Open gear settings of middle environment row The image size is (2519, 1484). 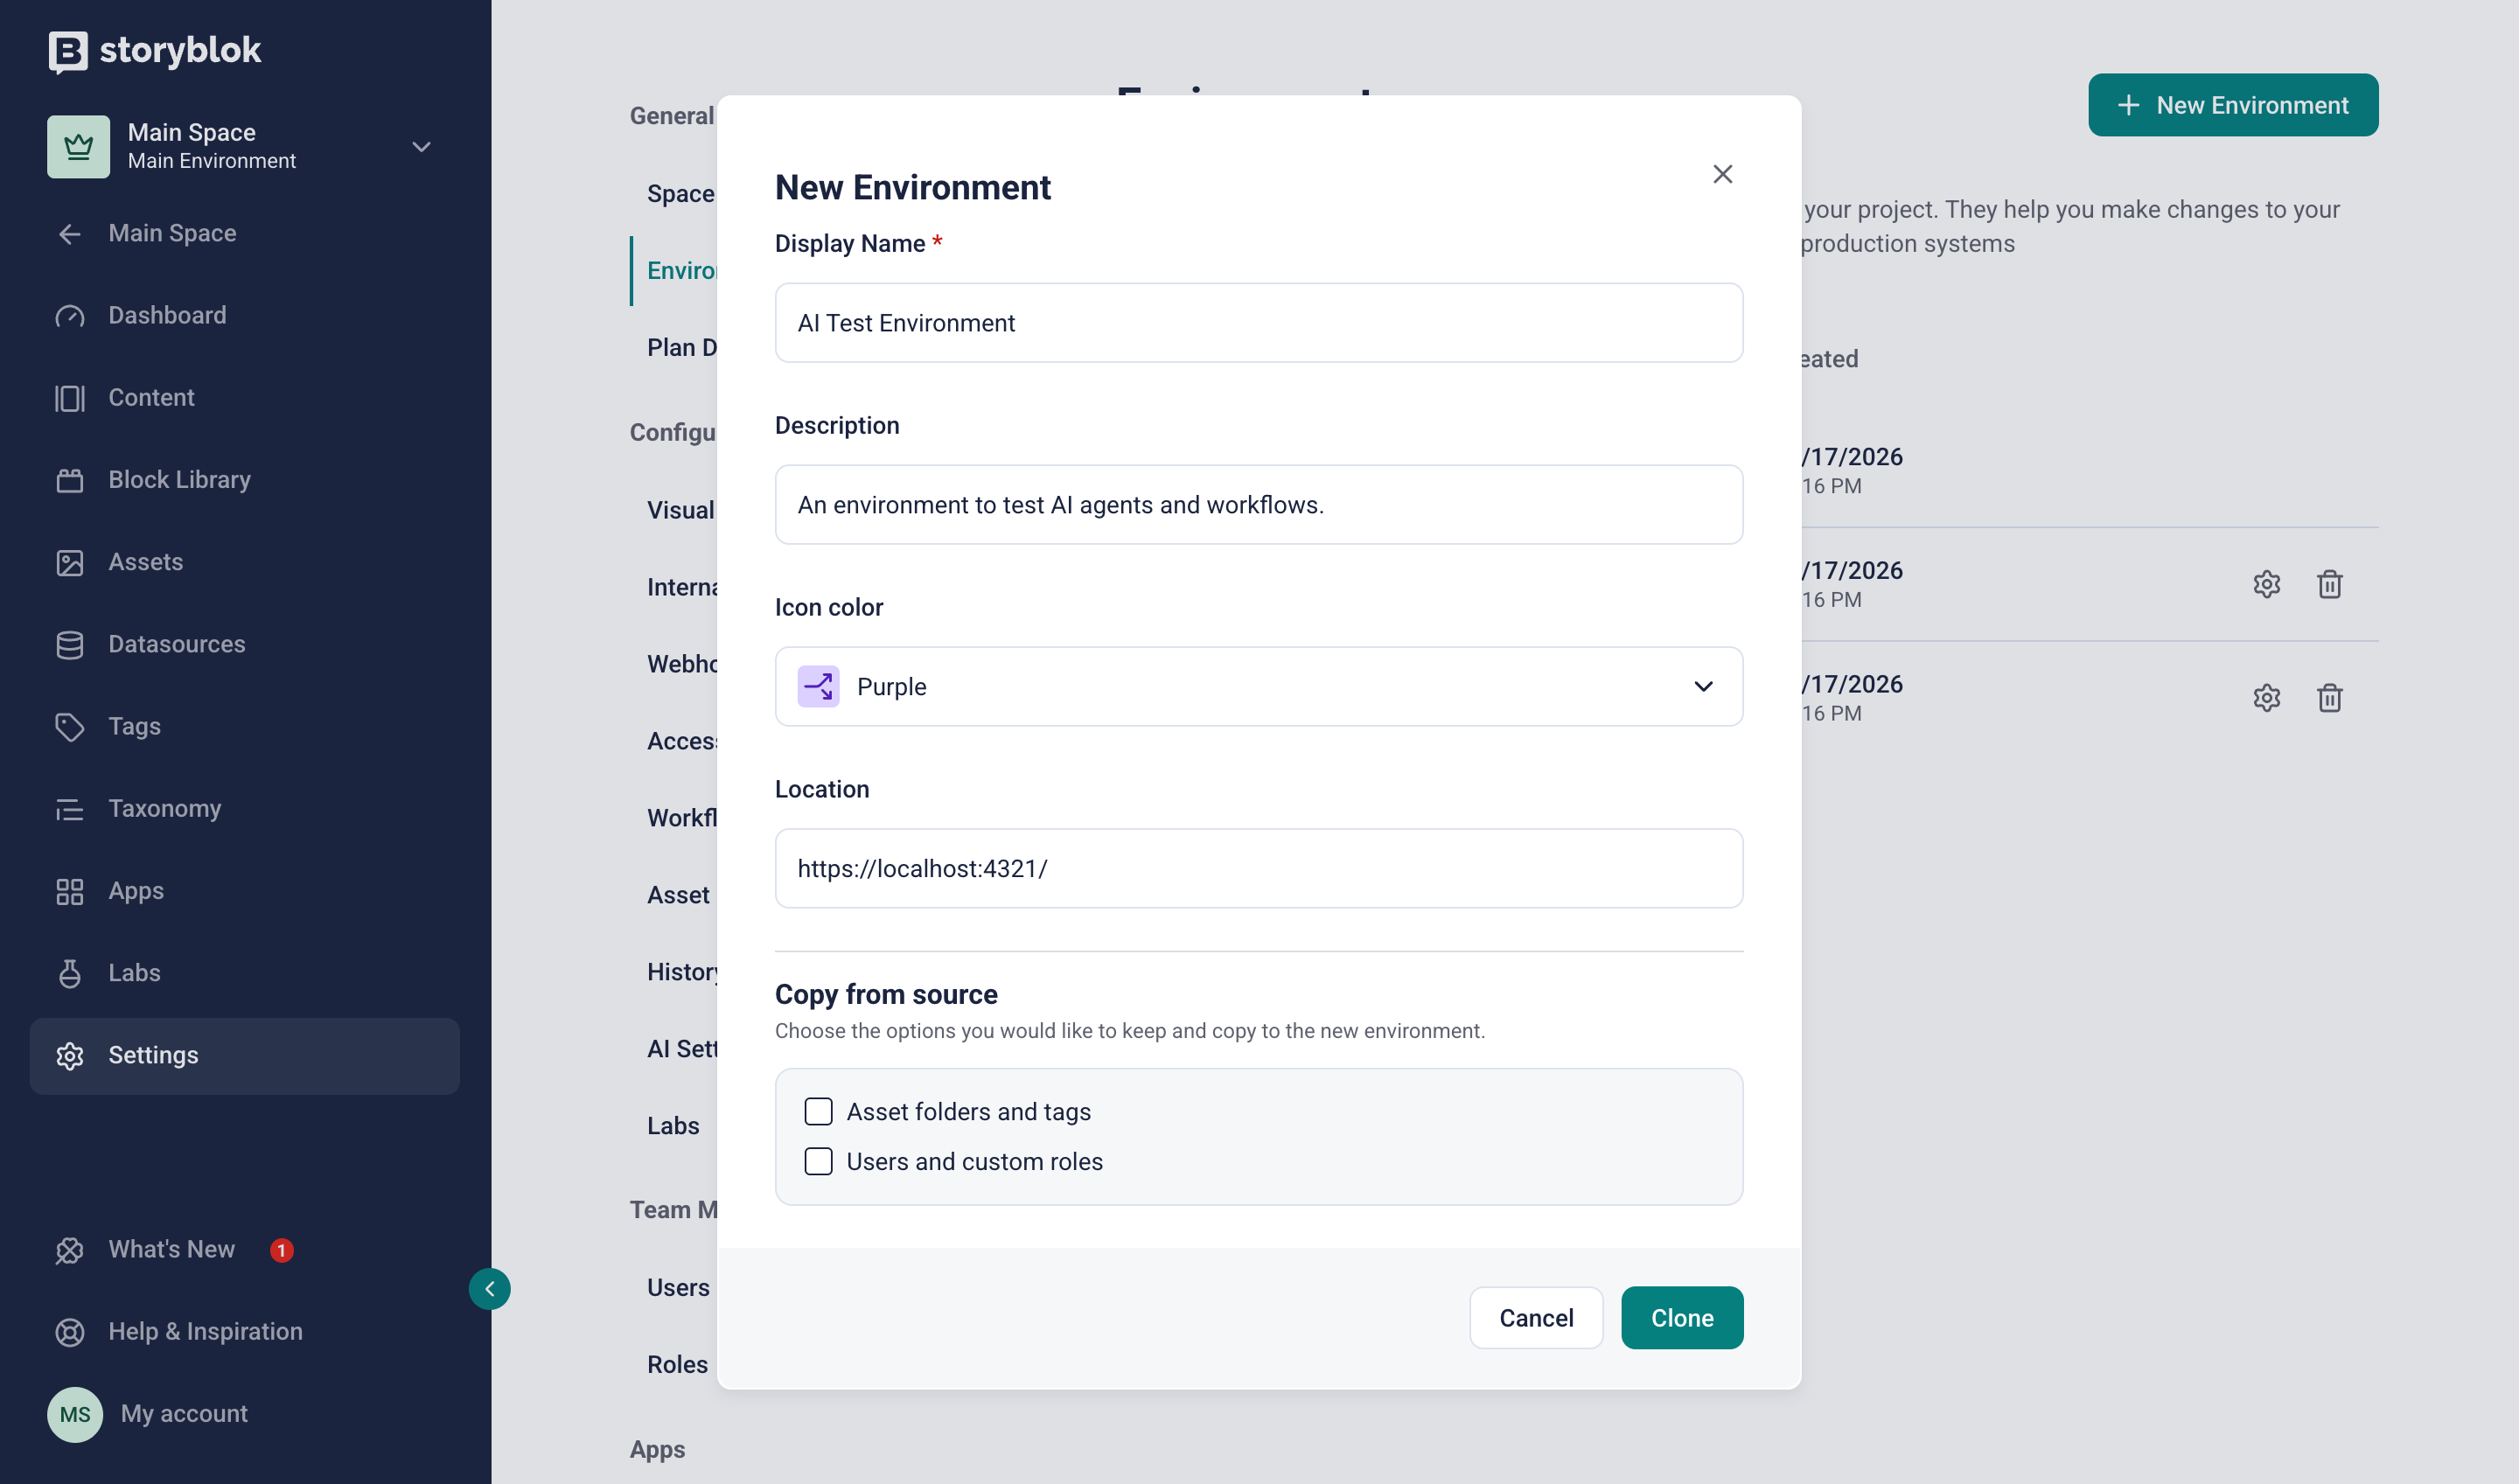click(x=2266, y=584)
